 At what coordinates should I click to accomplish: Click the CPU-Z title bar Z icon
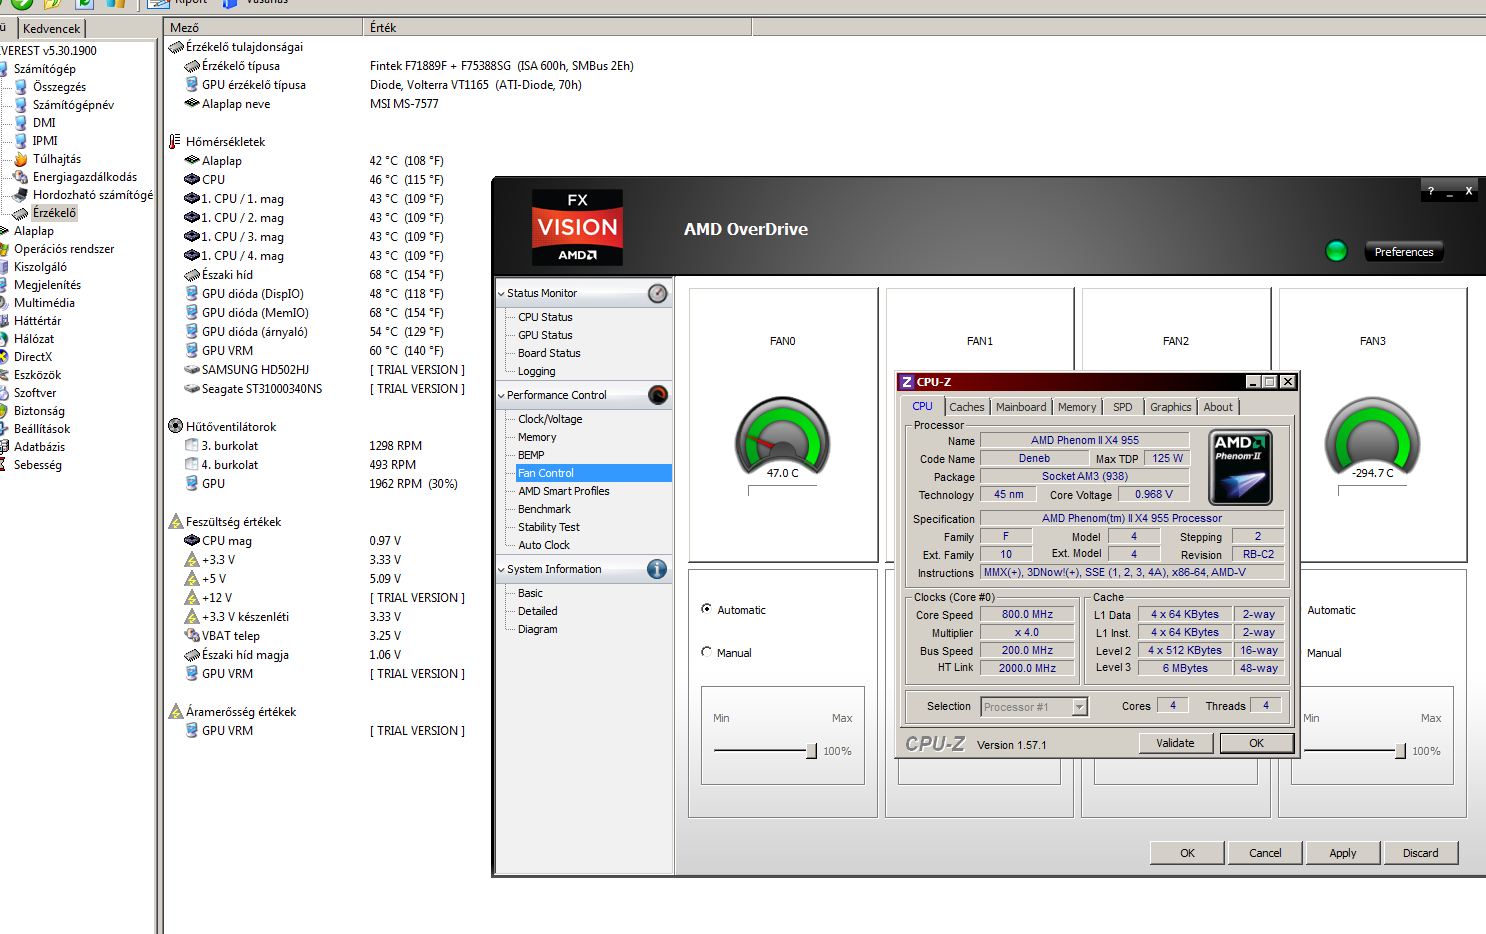(907, 382)
